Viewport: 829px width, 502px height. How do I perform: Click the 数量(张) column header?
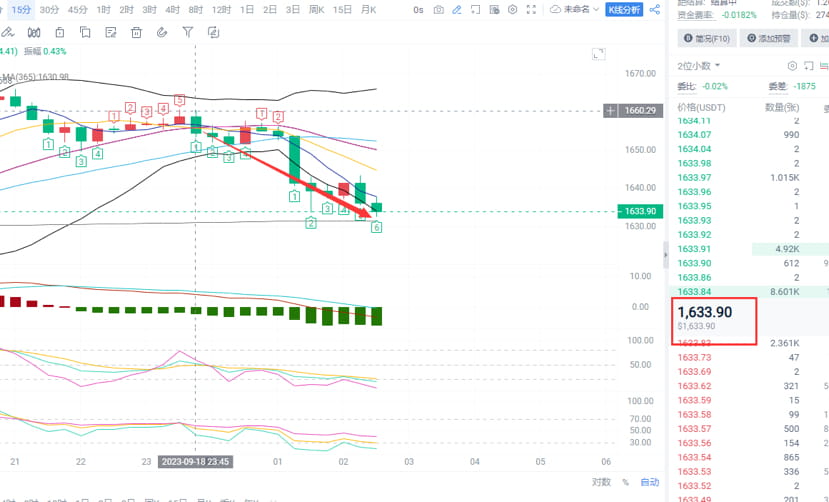pyautogui.click(x=782, y=108)
